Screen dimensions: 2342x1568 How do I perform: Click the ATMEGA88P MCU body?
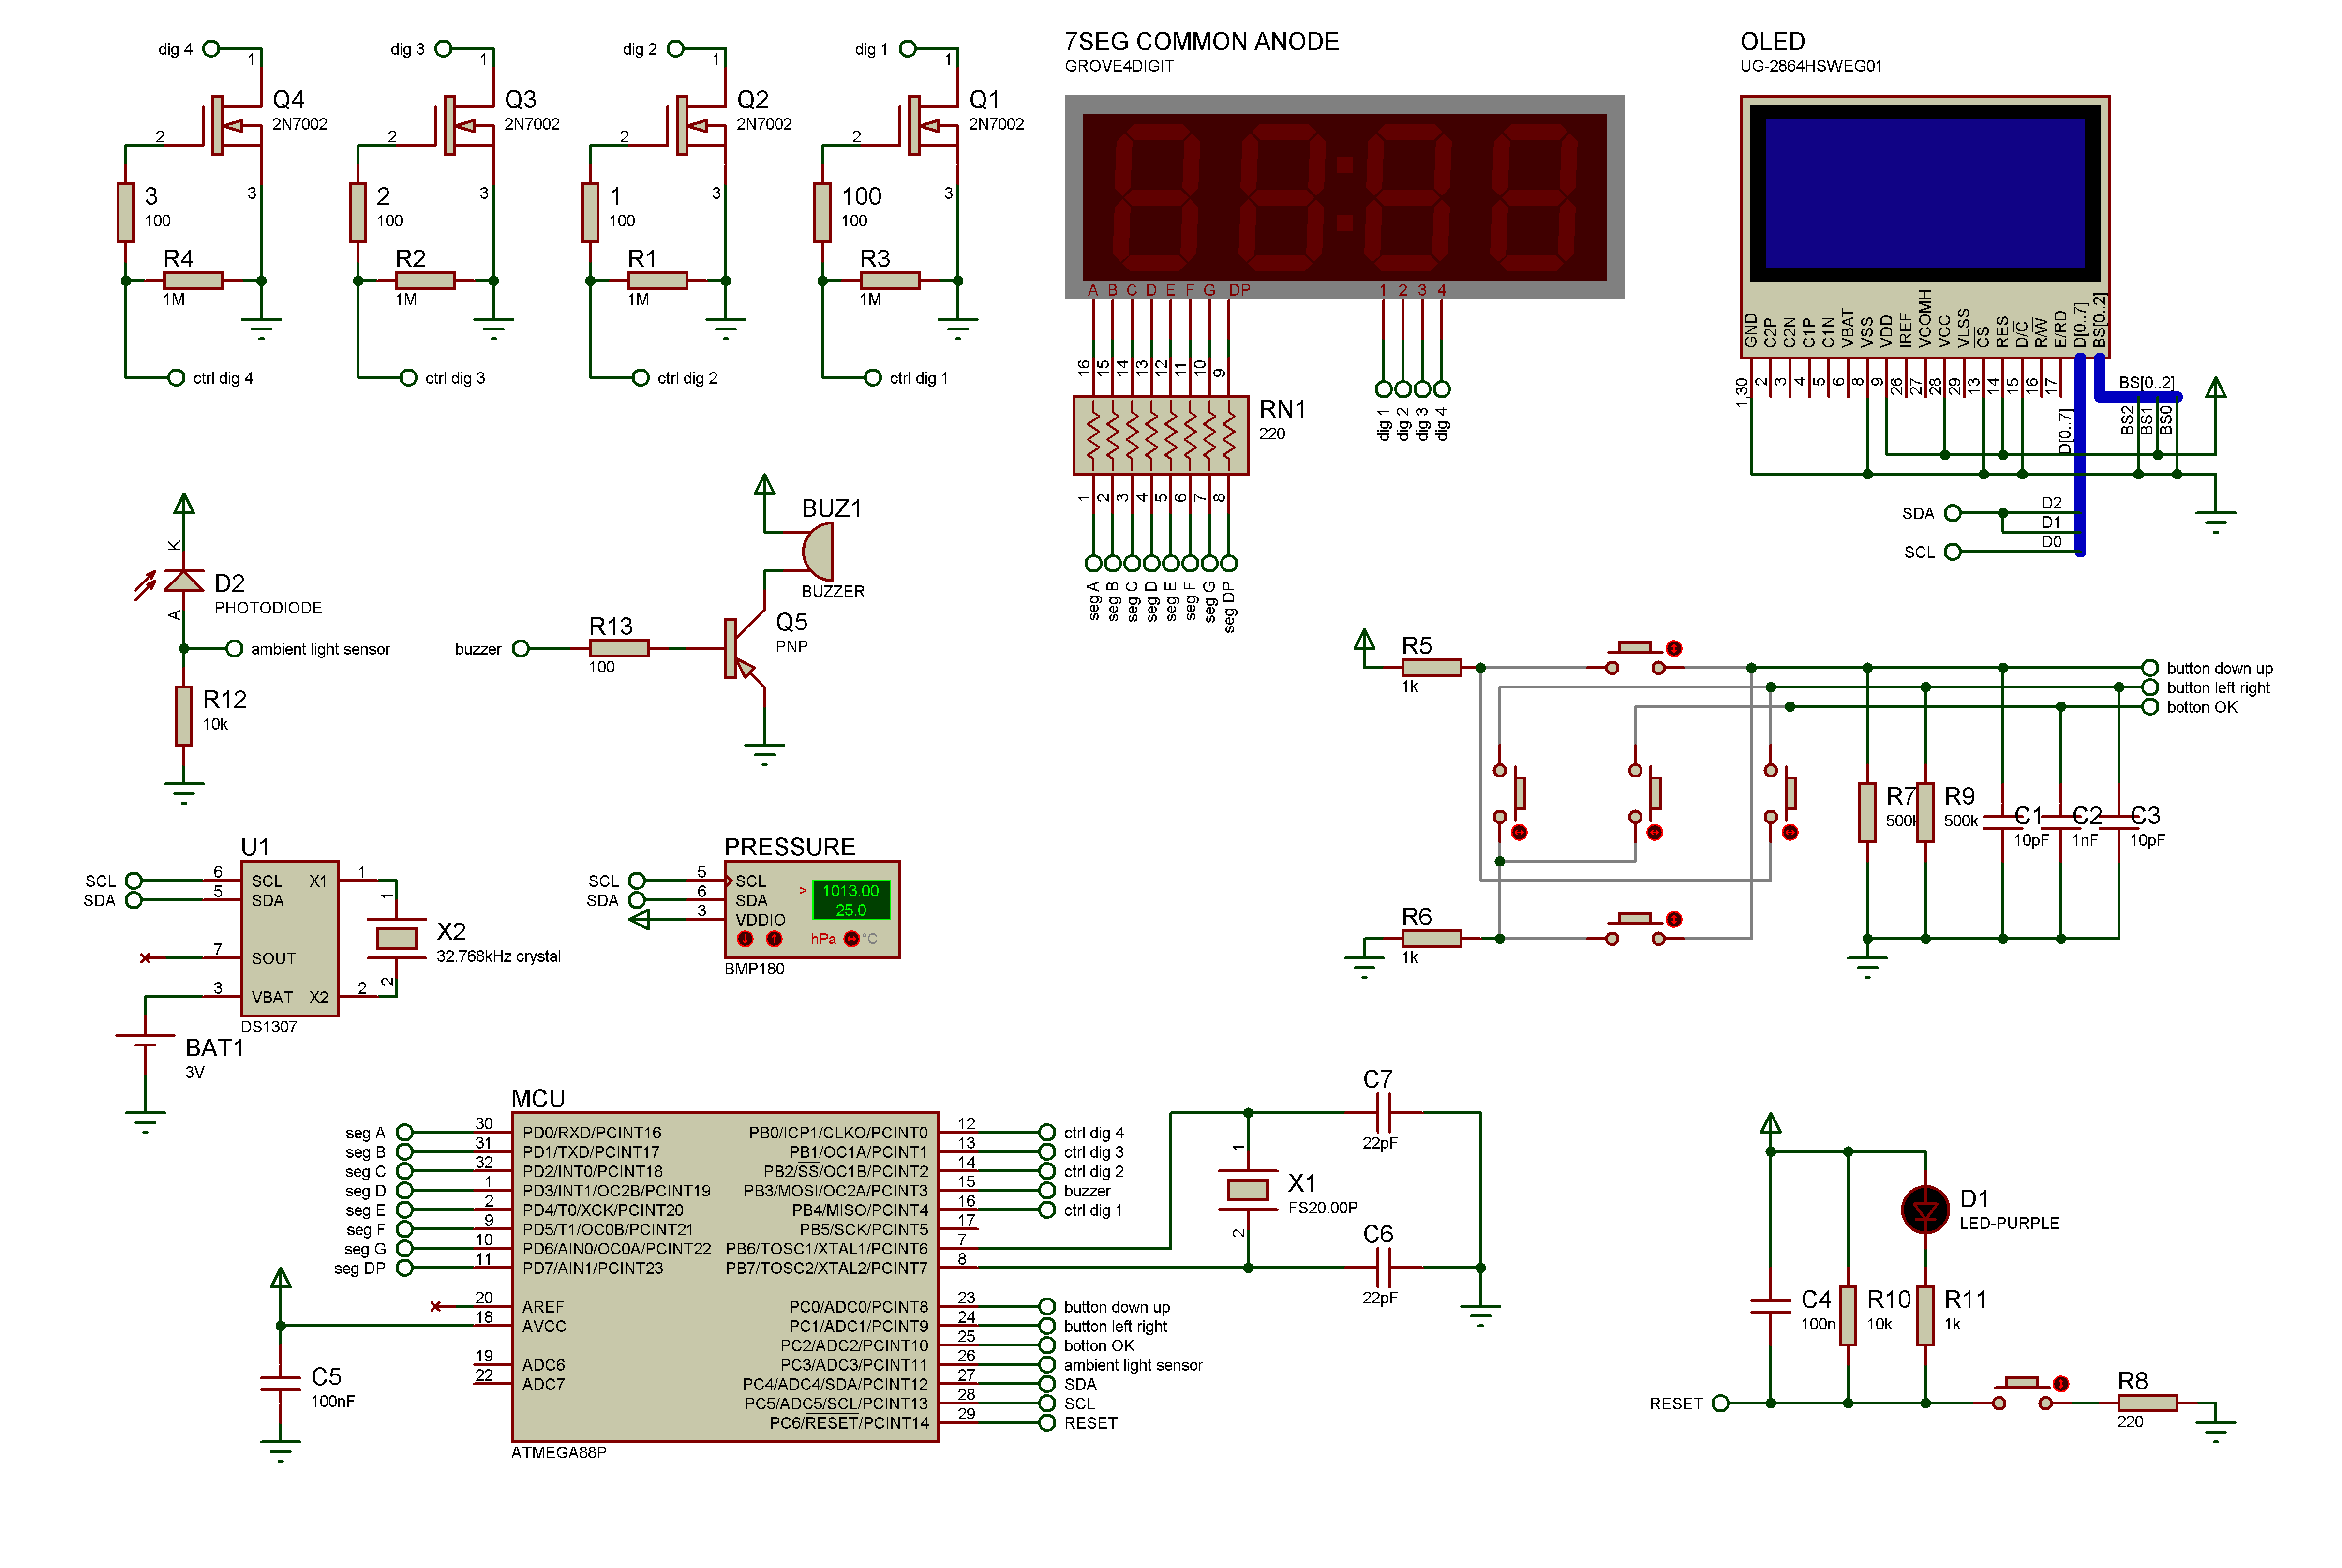(725, 1277)
